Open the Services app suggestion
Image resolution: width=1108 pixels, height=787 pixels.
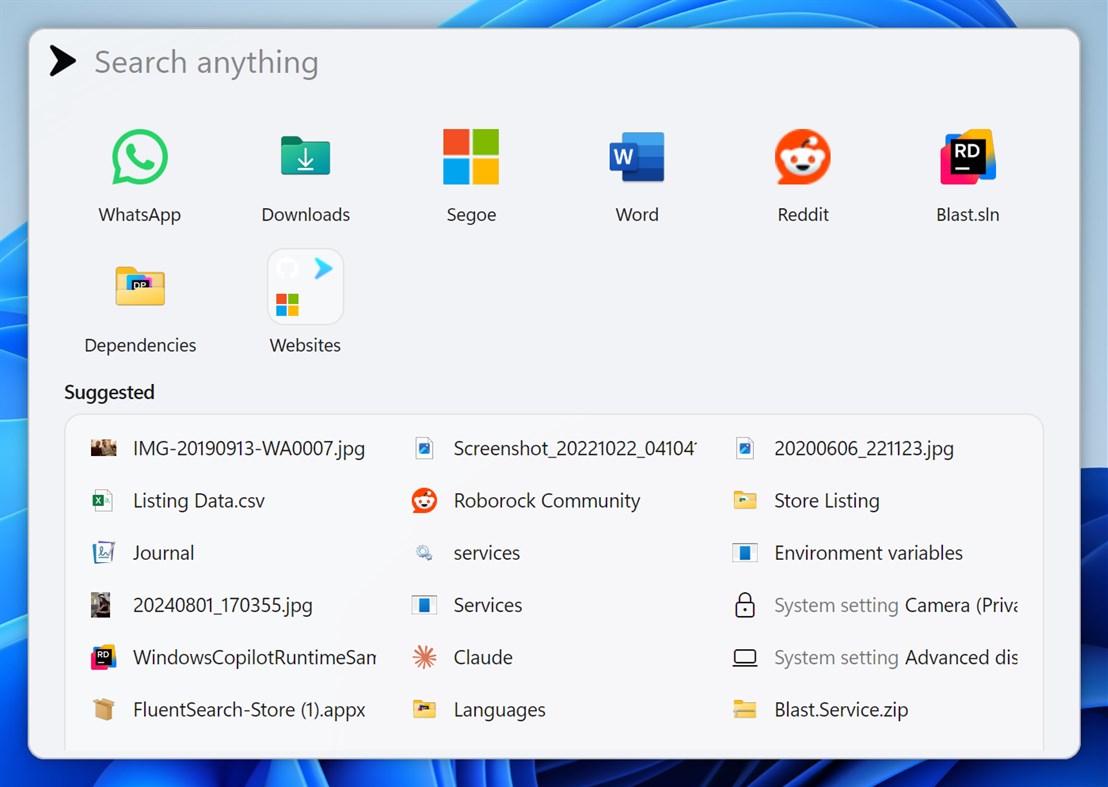pyautogui.click(x=488, y=605)
